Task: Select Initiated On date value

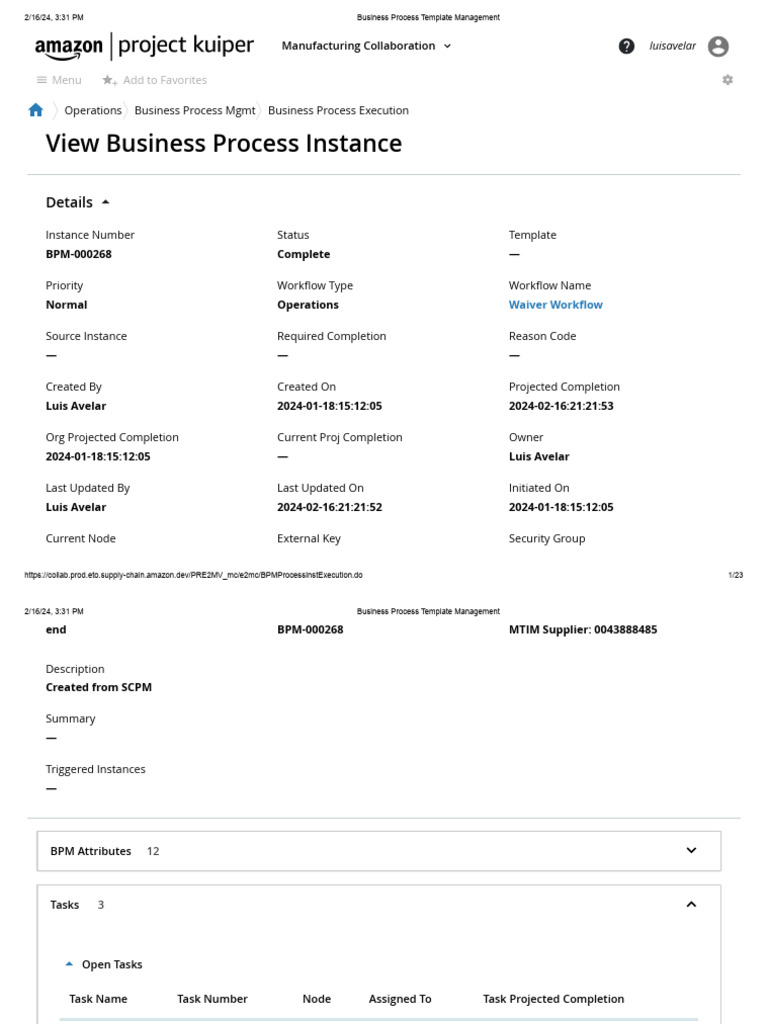Action: pos(561,507)
